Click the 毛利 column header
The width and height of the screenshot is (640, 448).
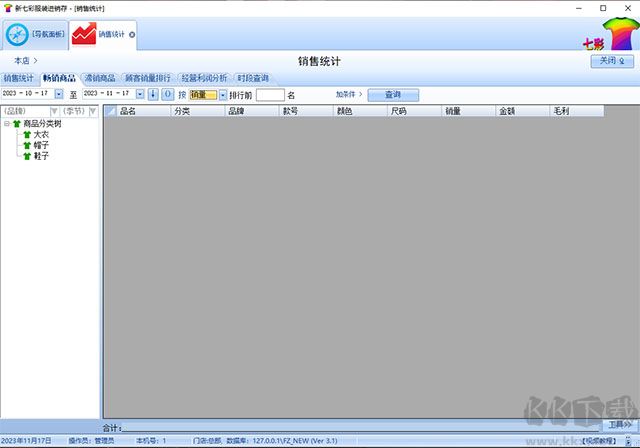pyautogui.click(x=577, y=111)
